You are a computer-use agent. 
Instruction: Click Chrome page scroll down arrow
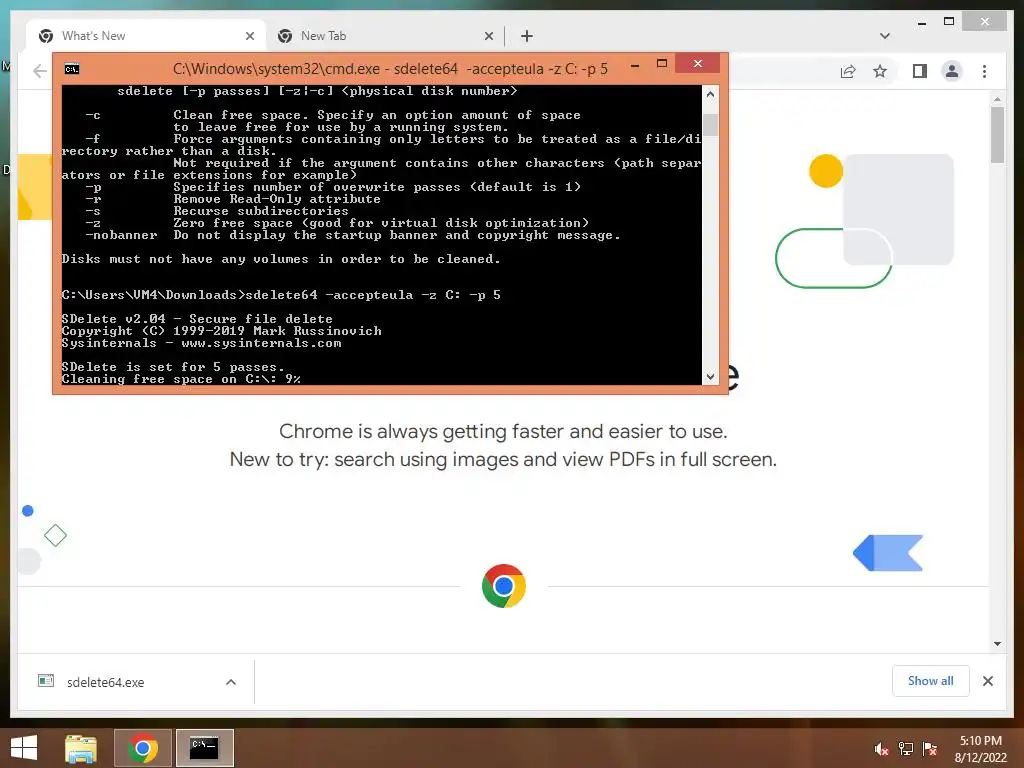coord(997,644)
